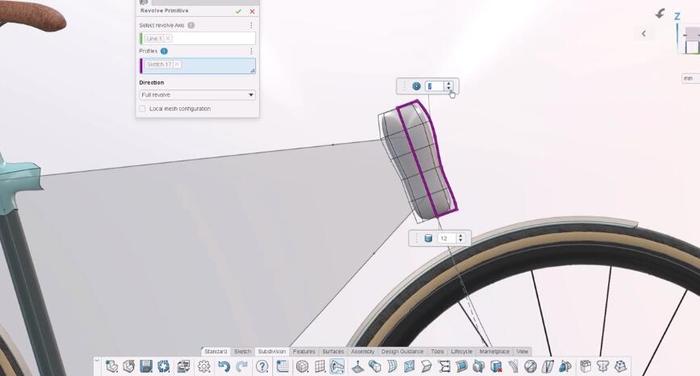
Task: Click the last toolbar icon with nodes cube
Action: click(620, 367)
